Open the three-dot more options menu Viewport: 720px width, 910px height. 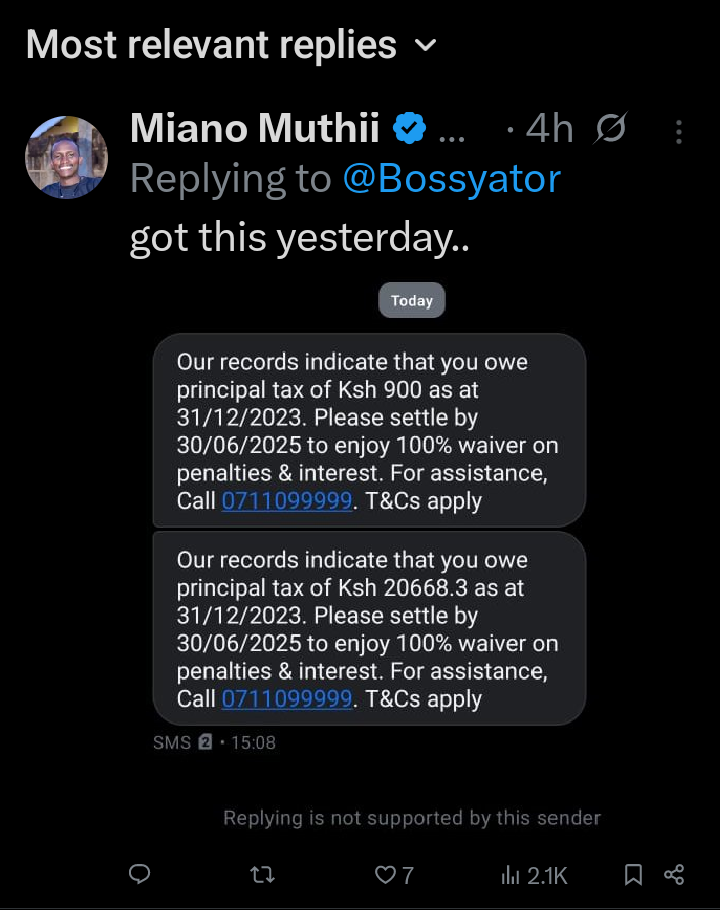[679, 131]
